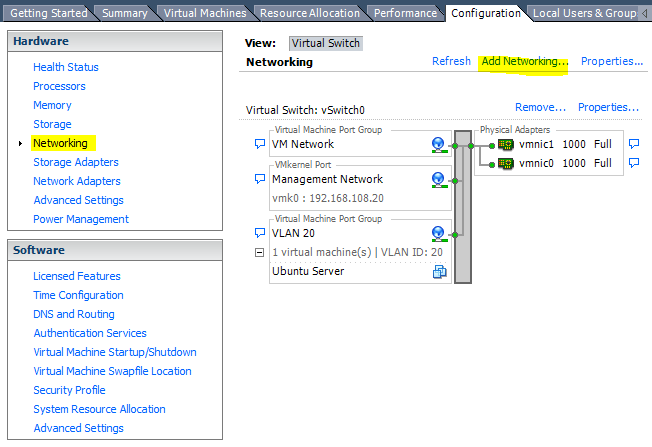652x447 pixels.
Task: Expand the arrow next to Networking
Action: (x=20, y=143)
